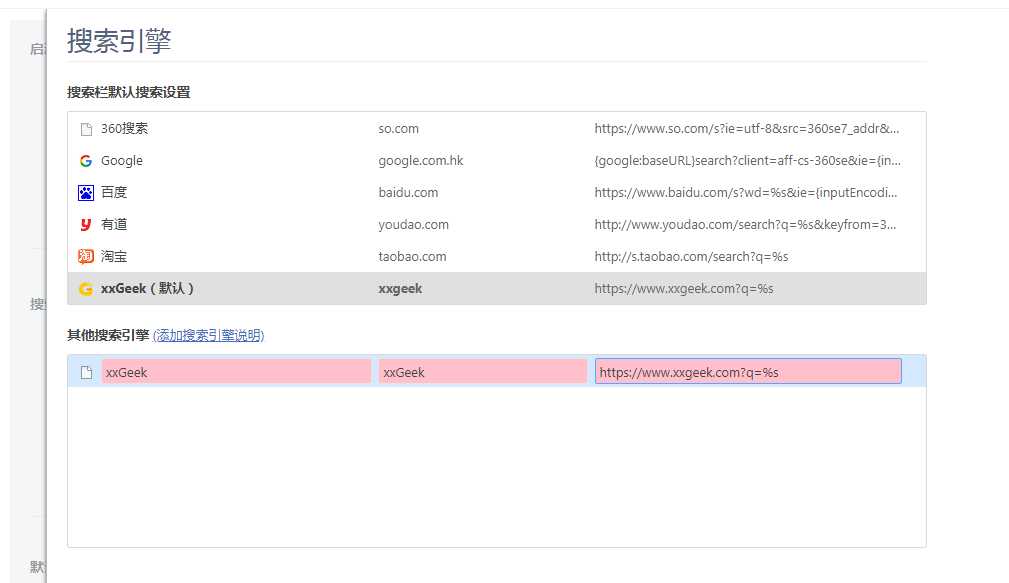This screenshot has width=1009, height=583.
Task: Click the youdao.com keyword
Action: (x=413, y=225)
